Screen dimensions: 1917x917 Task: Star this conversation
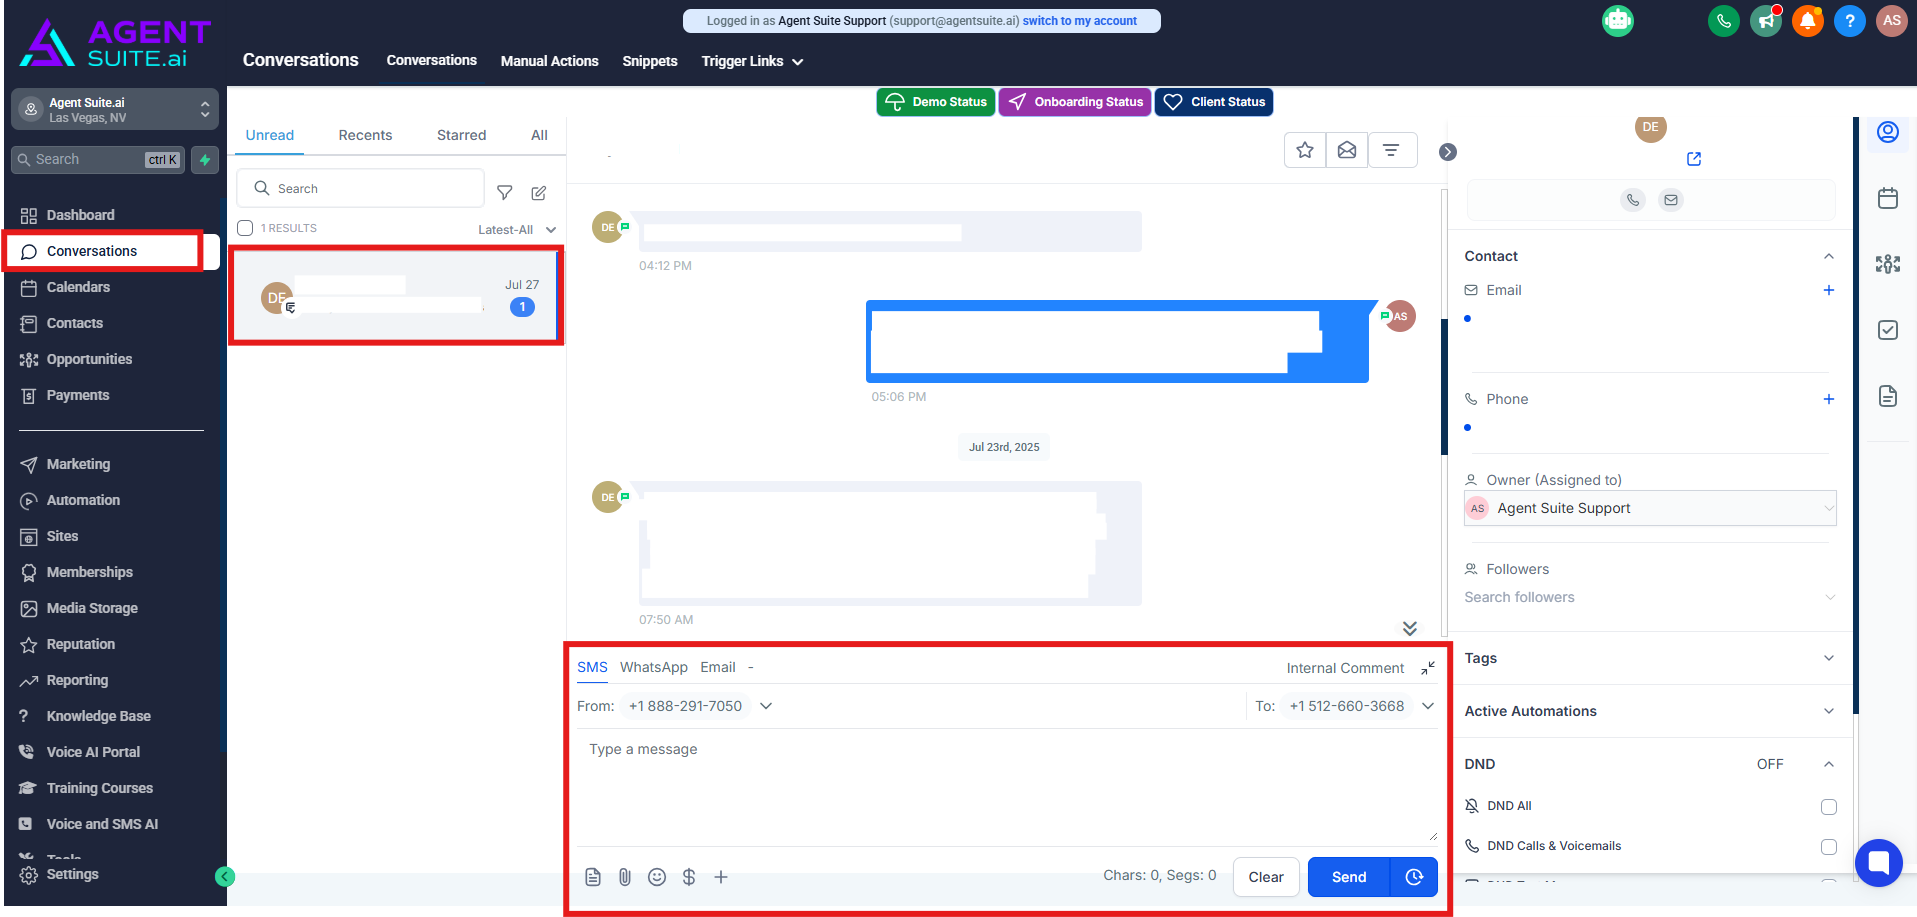tap(1305, 150)
